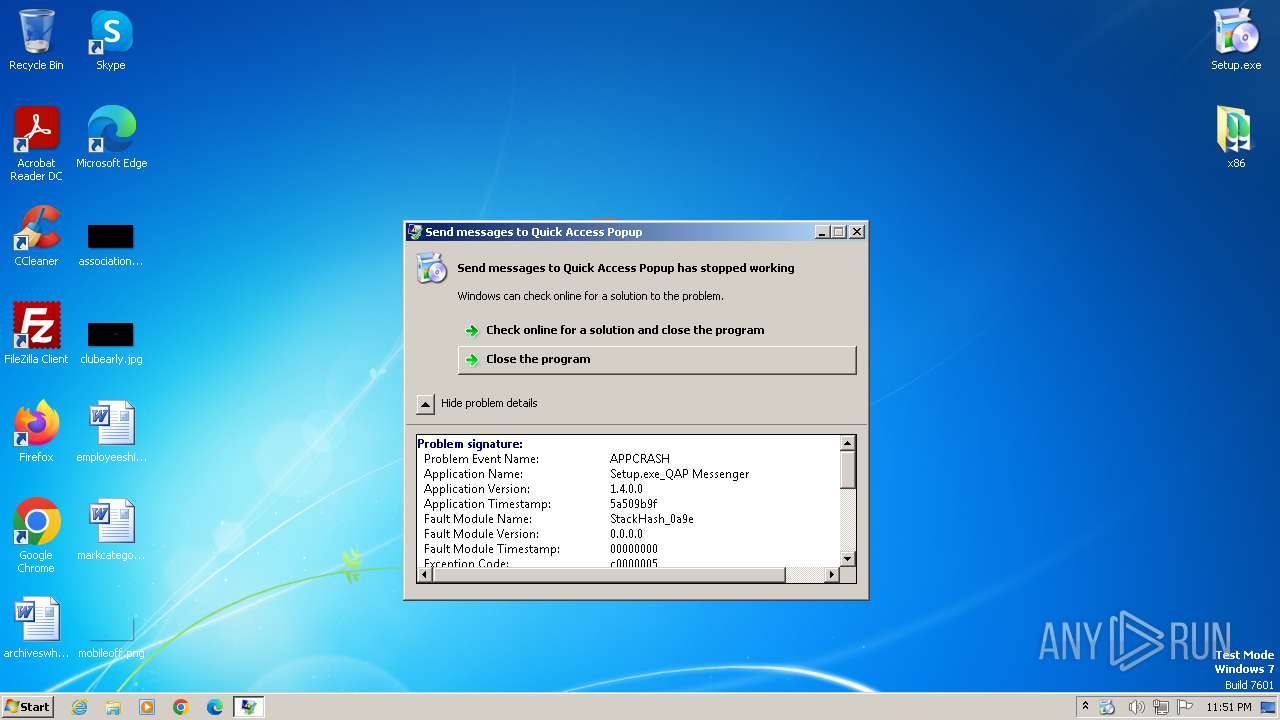Screen dimensions: 1280x720
Task: Click the 5a509b9f timestamp value
Action: point(634,504)
